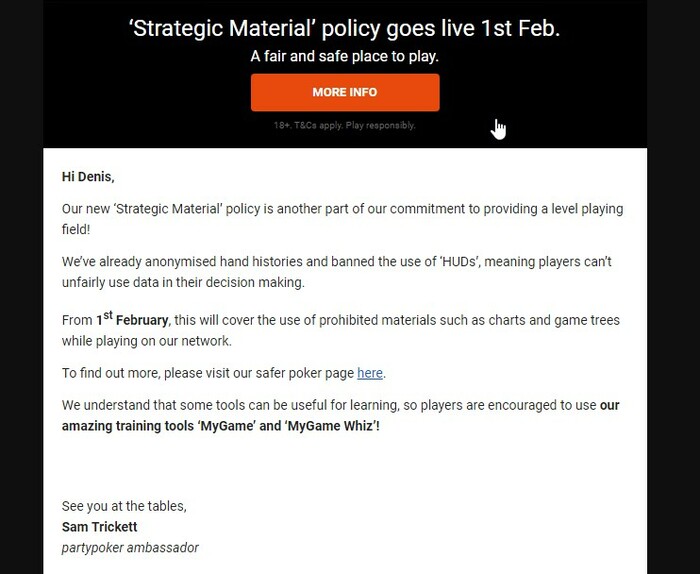Click the 'Strategic Material' policy banner headline

[344, 29]
